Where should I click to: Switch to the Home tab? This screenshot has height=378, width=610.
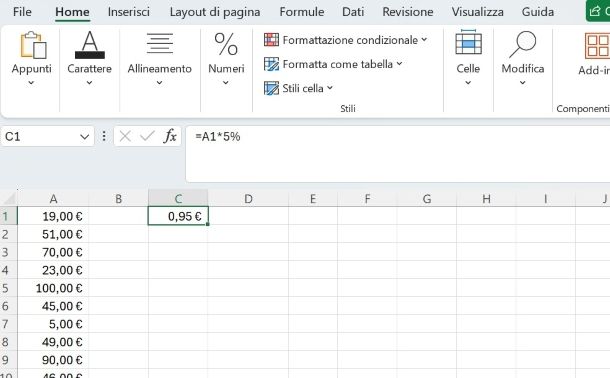coord(72,12)
